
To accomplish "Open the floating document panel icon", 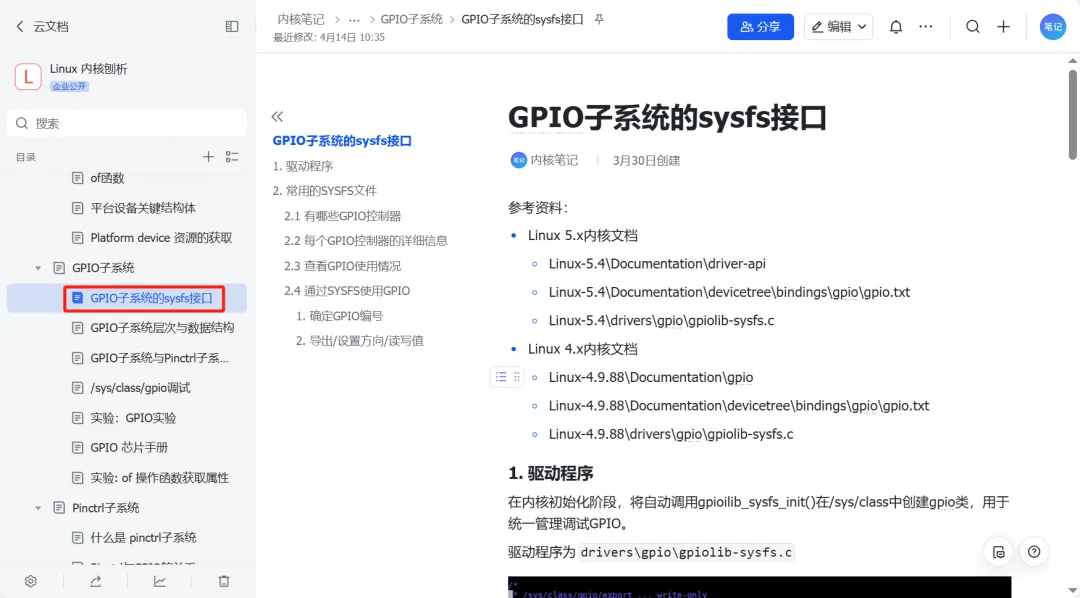I will [999, 552].
